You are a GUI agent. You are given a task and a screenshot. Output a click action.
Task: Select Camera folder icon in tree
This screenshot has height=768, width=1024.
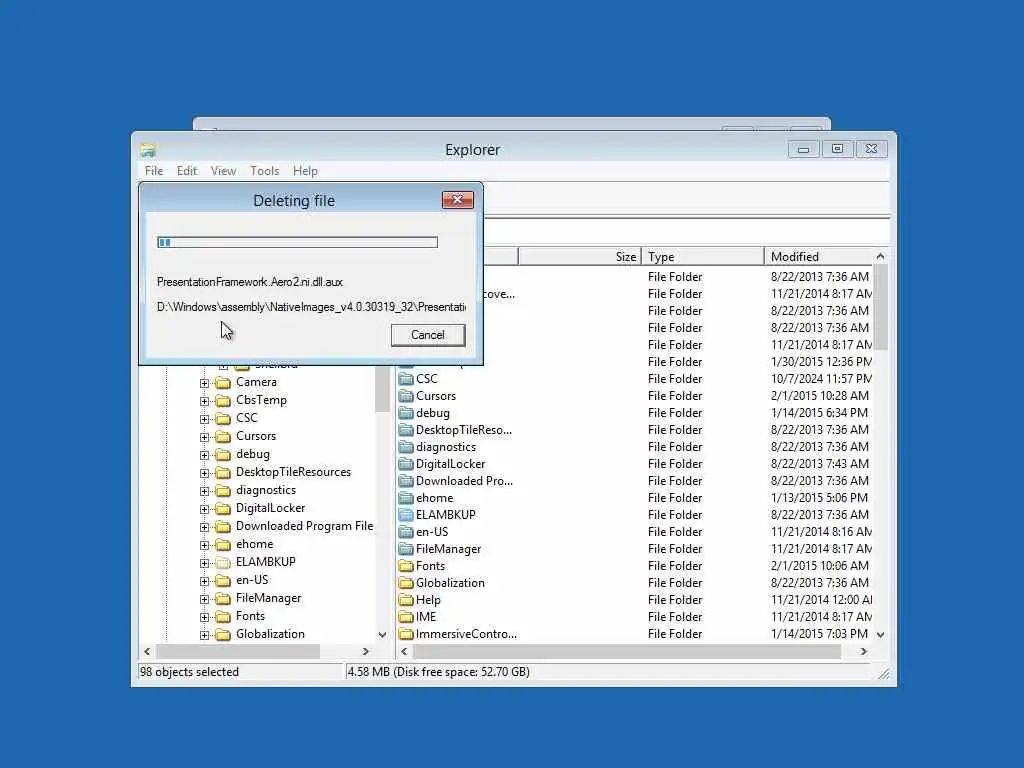pos(223,383)
